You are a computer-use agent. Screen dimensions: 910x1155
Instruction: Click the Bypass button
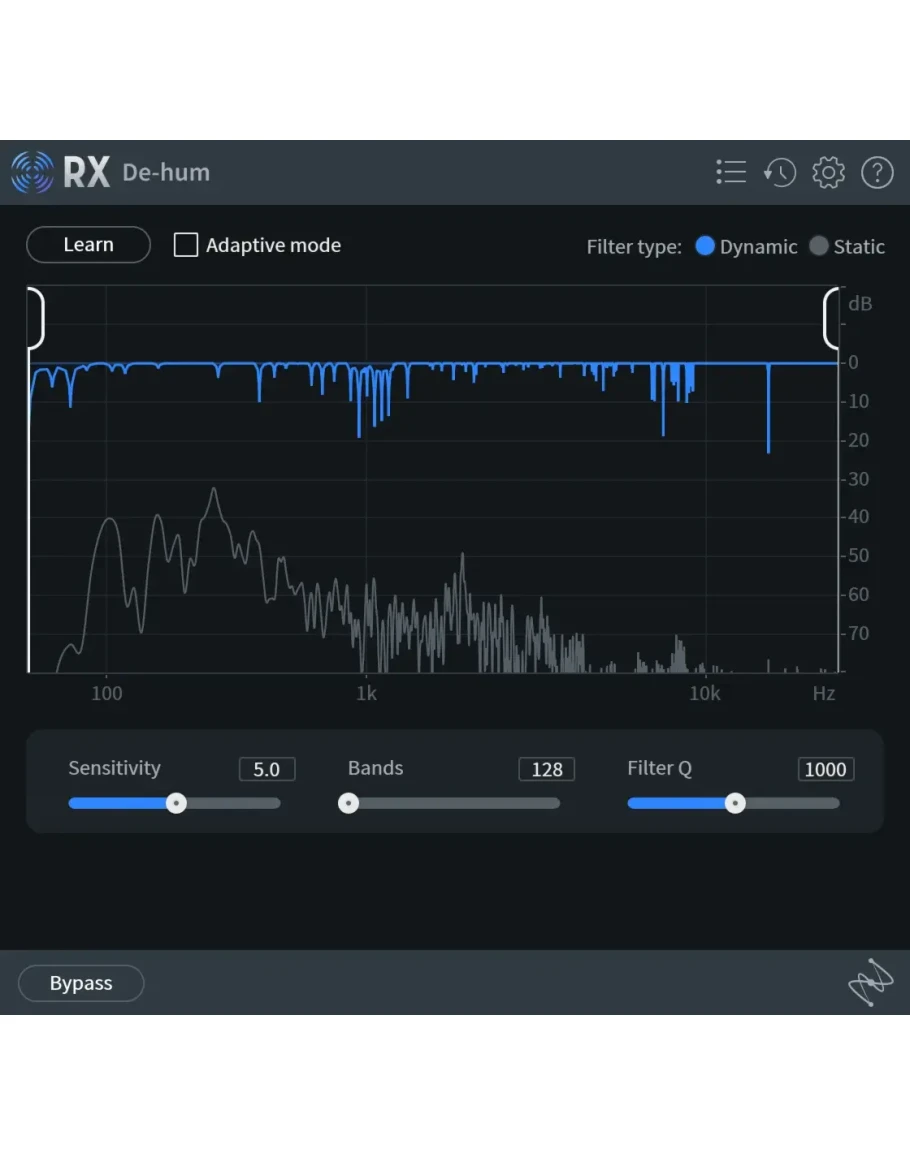click(x=81, y=983)
